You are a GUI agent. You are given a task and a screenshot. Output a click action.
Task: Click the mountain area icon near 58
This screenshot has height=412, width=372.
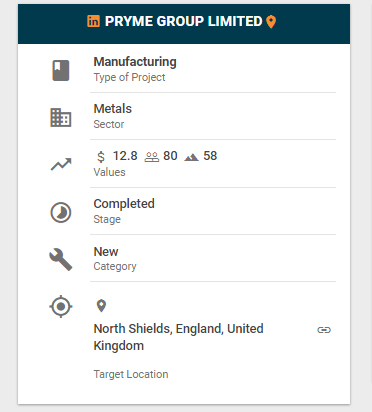coord(191,157)
